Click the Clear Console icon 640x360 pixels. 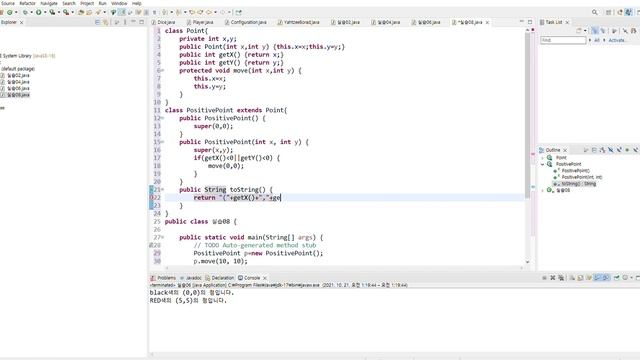pos(572,278)
